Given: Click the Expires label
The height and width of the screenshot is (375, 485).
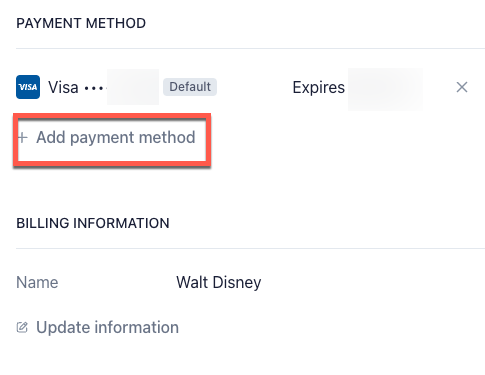Looking at the screenshot, I should pos(318,88).
